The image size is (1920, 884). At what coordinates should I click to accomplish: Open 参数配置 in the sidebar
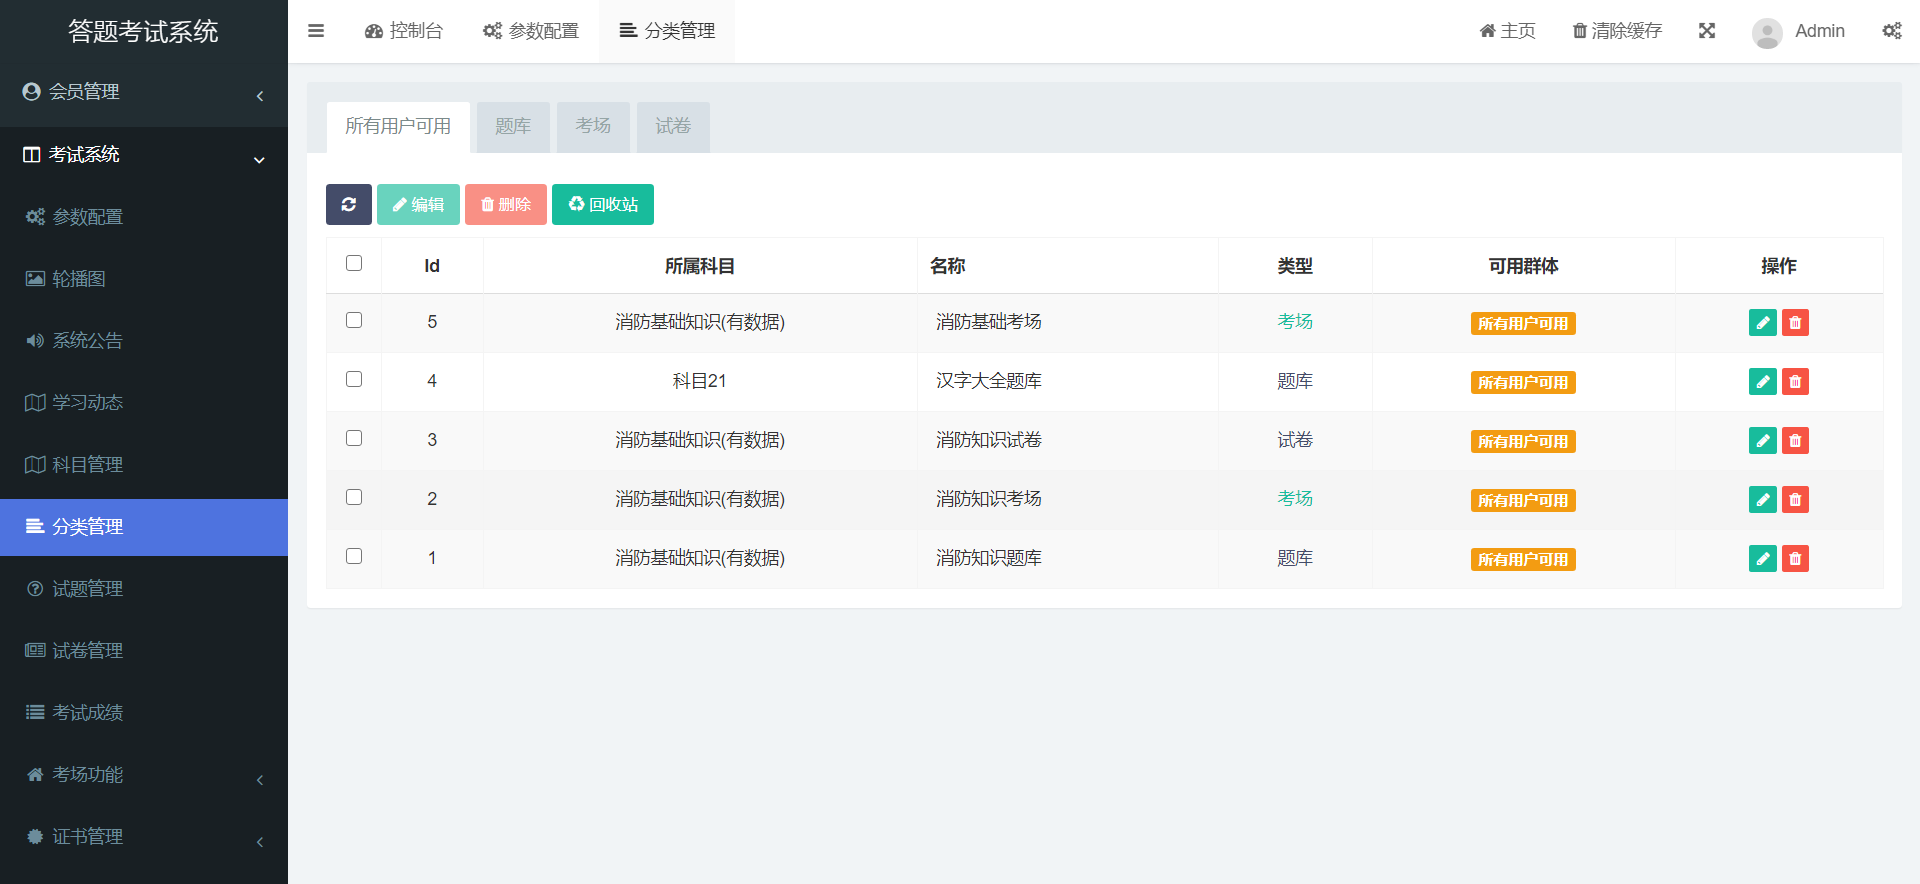pyautogui.click(x=144, y=217)
